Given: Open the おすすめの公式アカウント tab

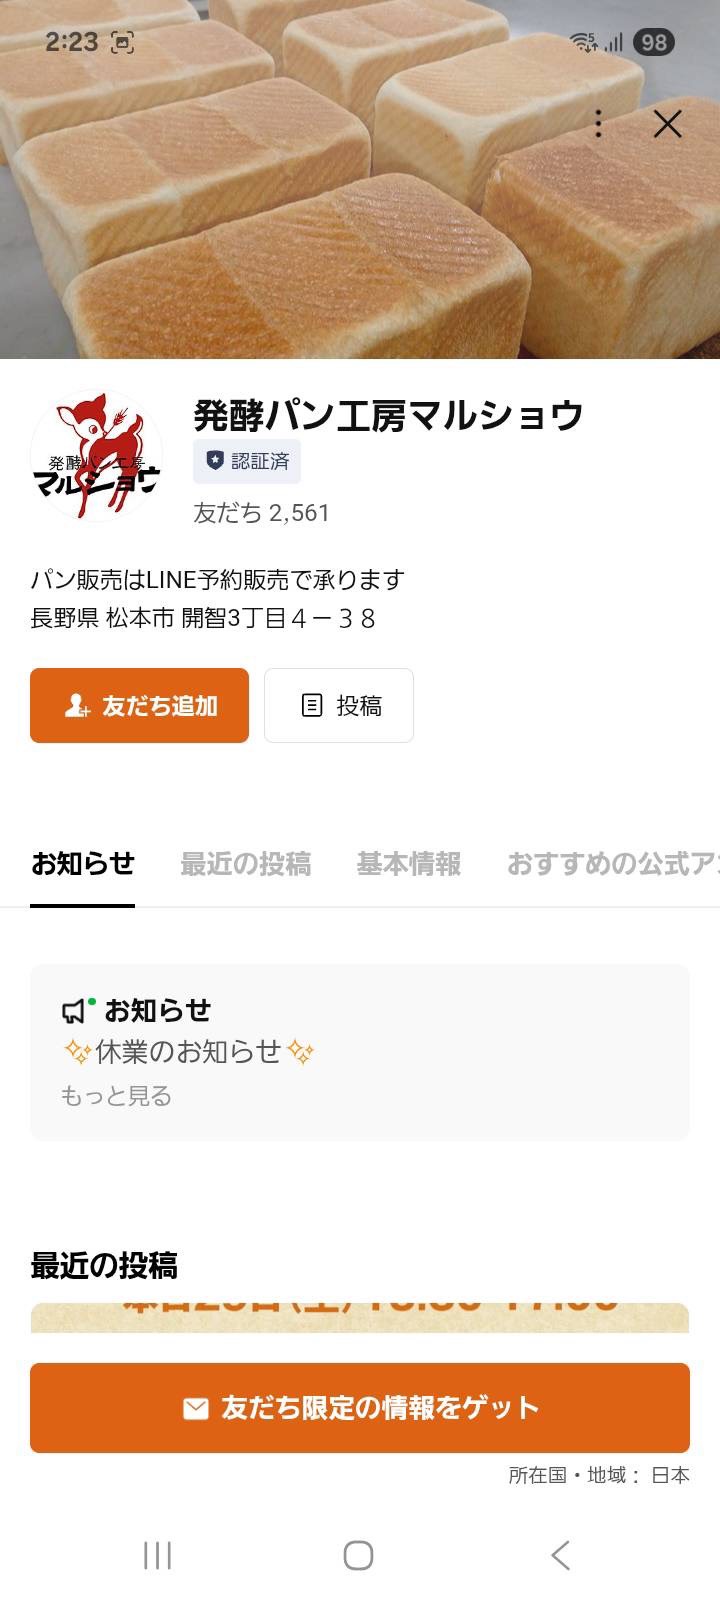Looking at the screenshot, I should point(613,863).
